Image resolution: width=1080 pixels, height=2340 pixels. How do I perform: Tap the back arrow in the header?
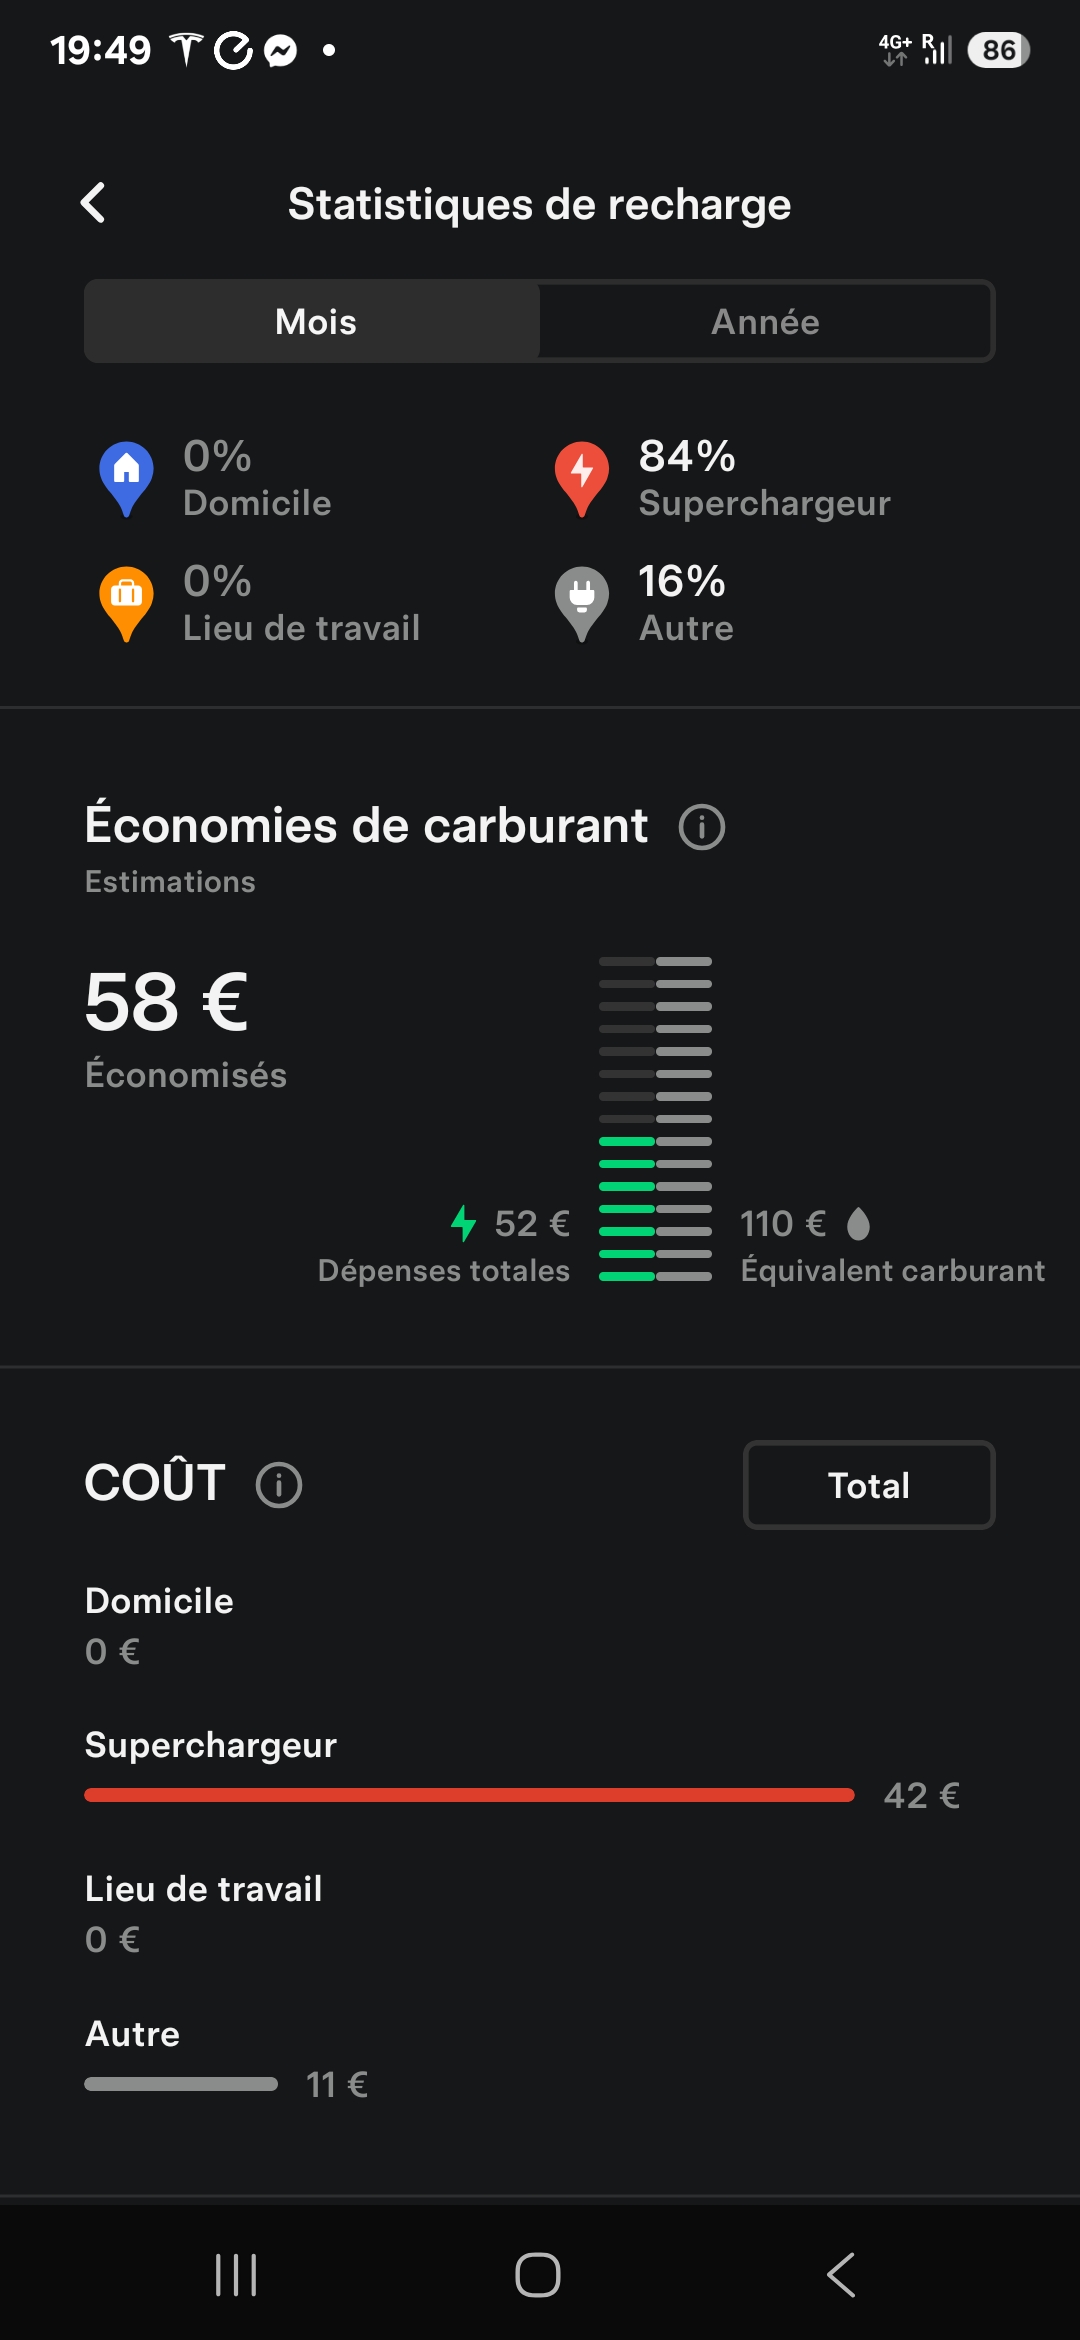coord(93,203)
